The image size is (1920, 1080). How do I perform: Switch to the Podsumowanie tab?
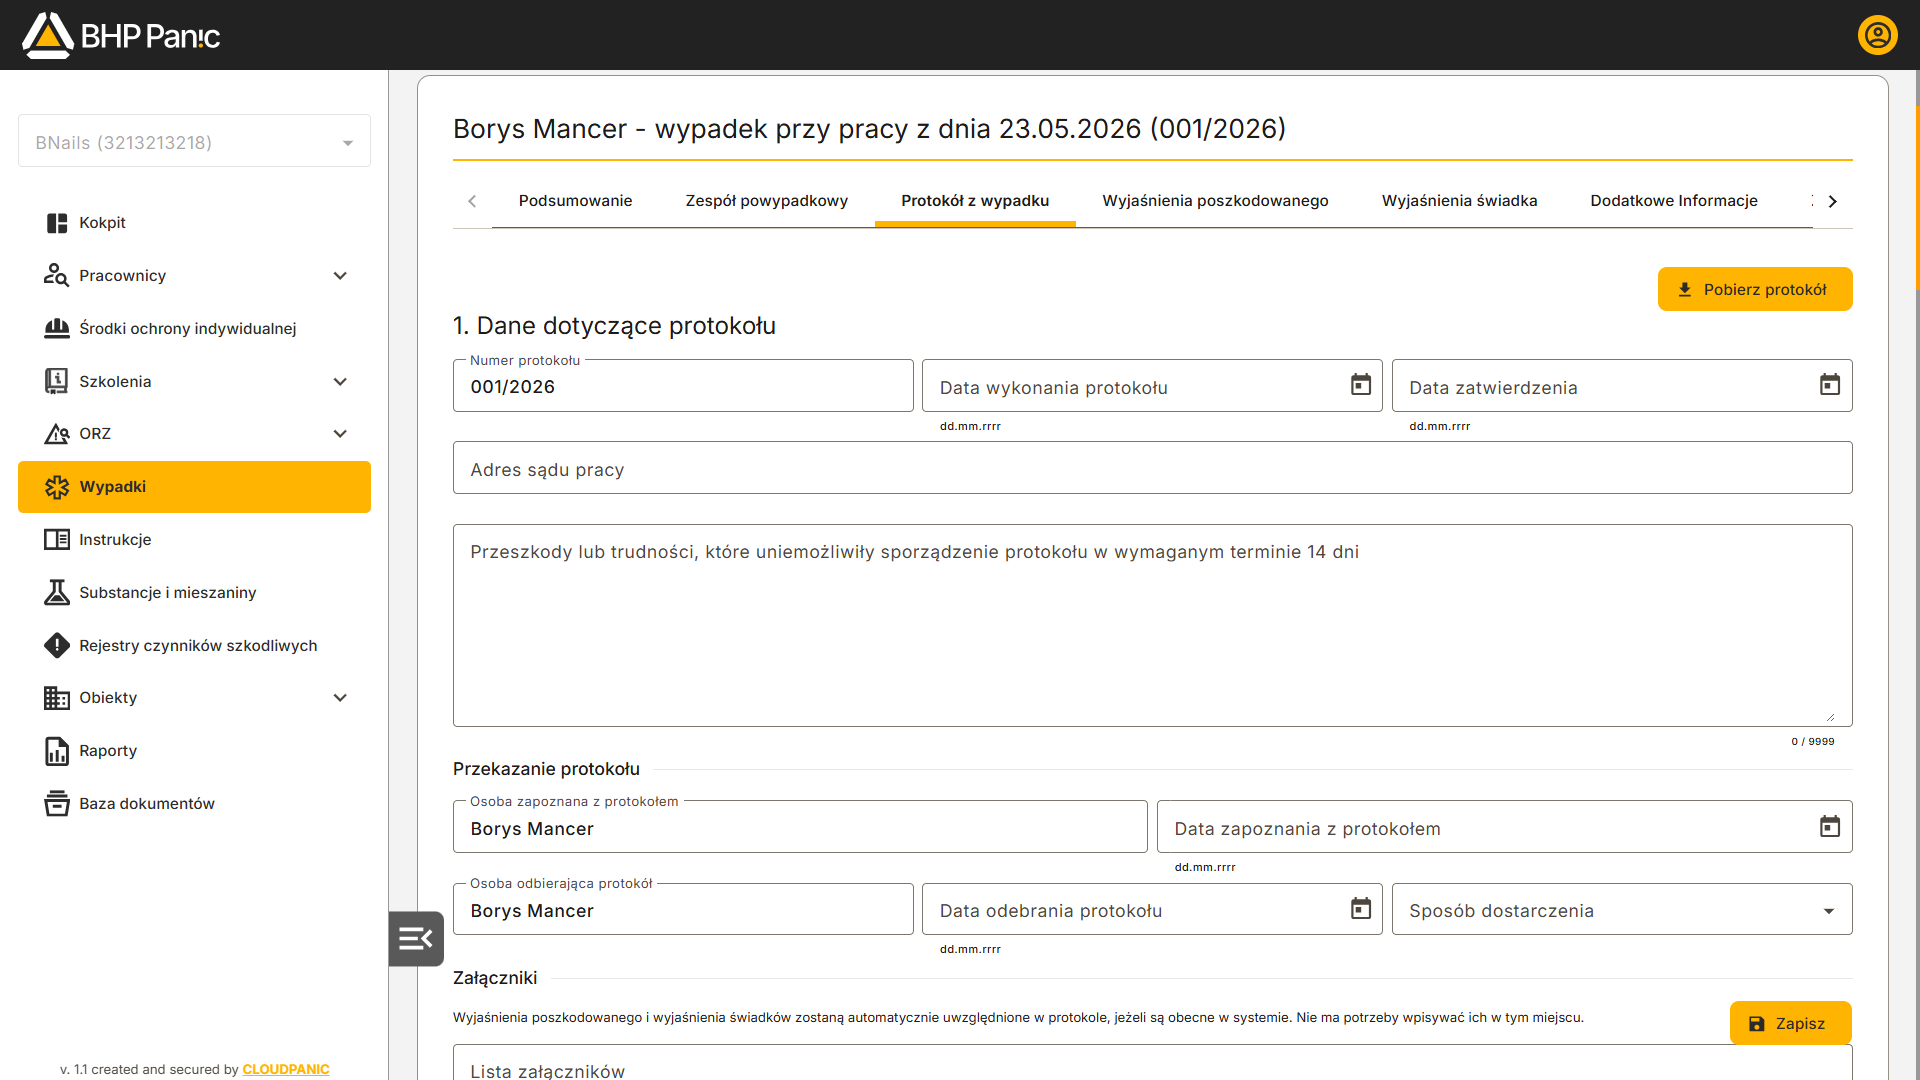575,201
